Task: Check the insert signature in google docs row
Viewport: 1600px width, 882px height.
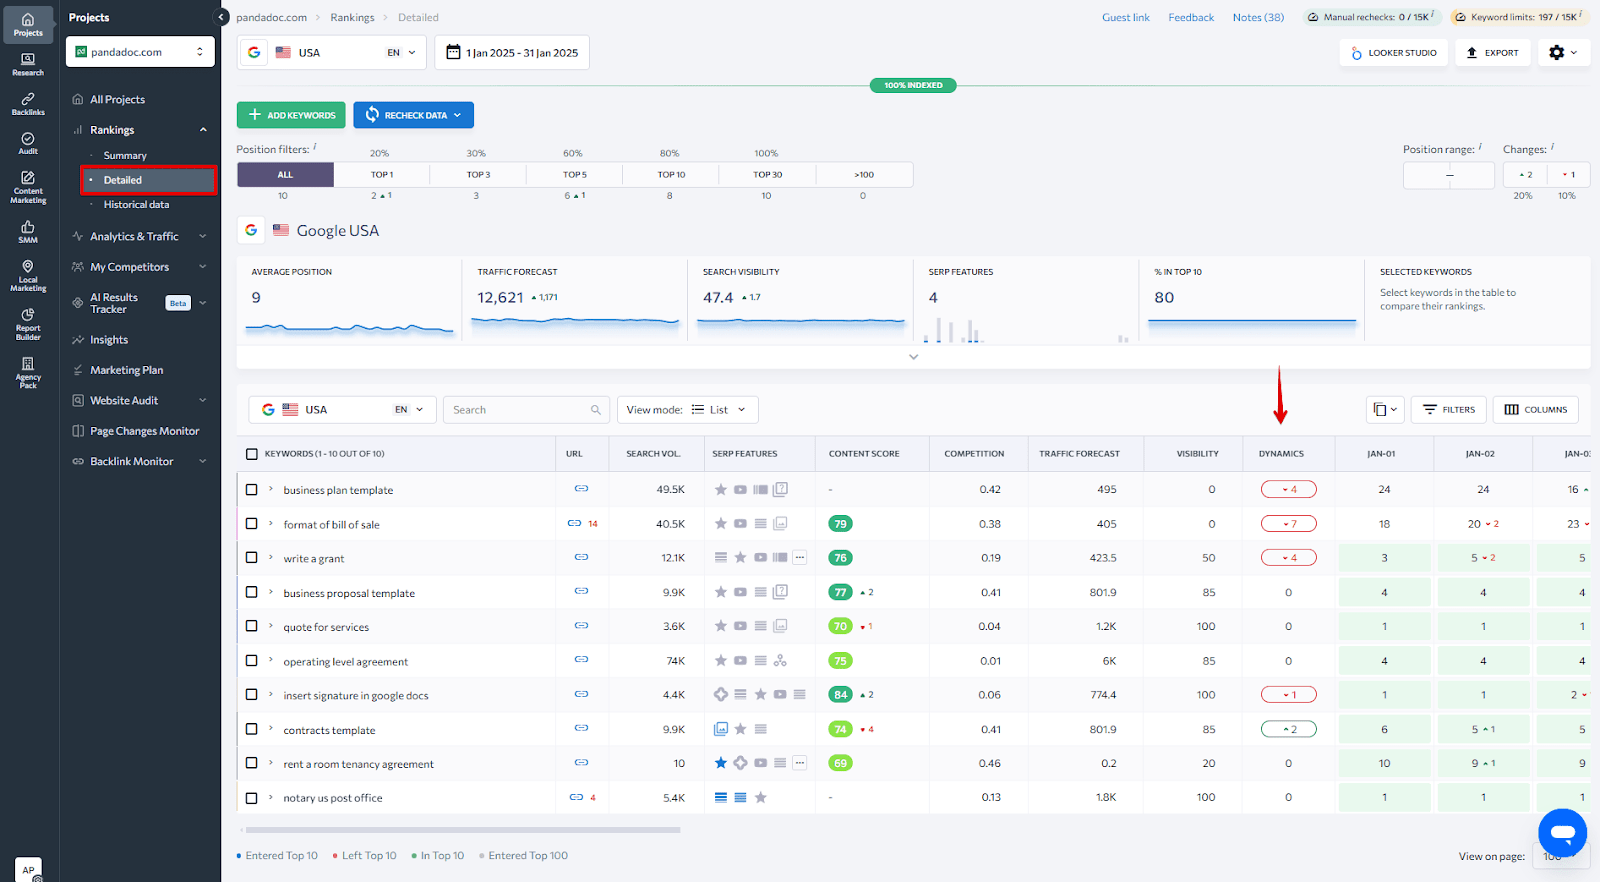Action: pos(252,694)
